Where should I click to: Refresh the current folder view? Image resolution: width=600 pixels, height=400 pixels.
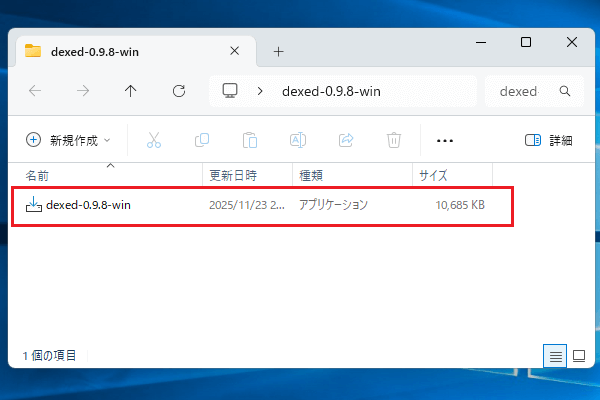(179, 91)
